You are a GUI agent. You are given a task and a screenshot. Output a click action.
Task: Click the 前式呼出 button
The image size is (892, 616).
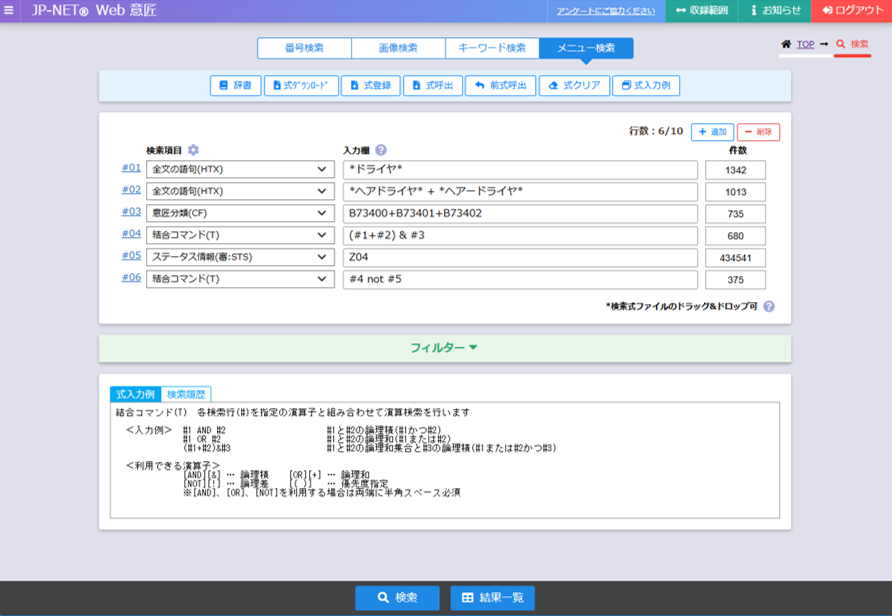point(501,85)
